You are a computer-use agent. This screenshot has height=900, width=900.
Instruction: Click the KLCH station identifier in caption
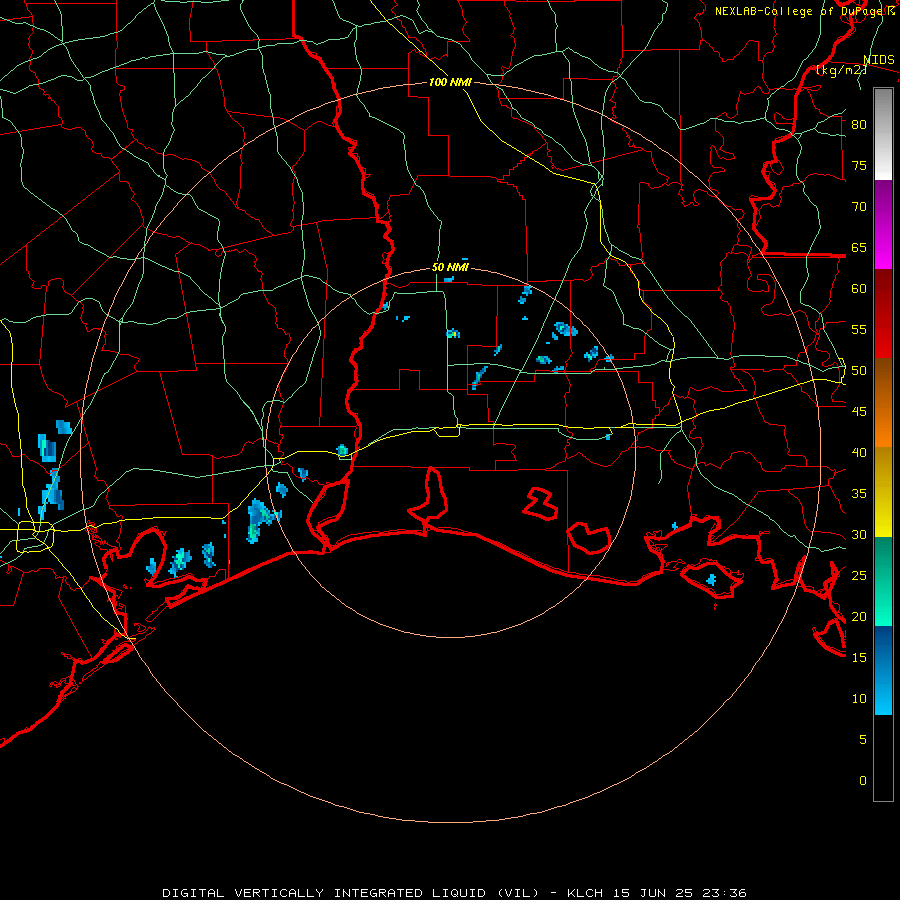584,893
